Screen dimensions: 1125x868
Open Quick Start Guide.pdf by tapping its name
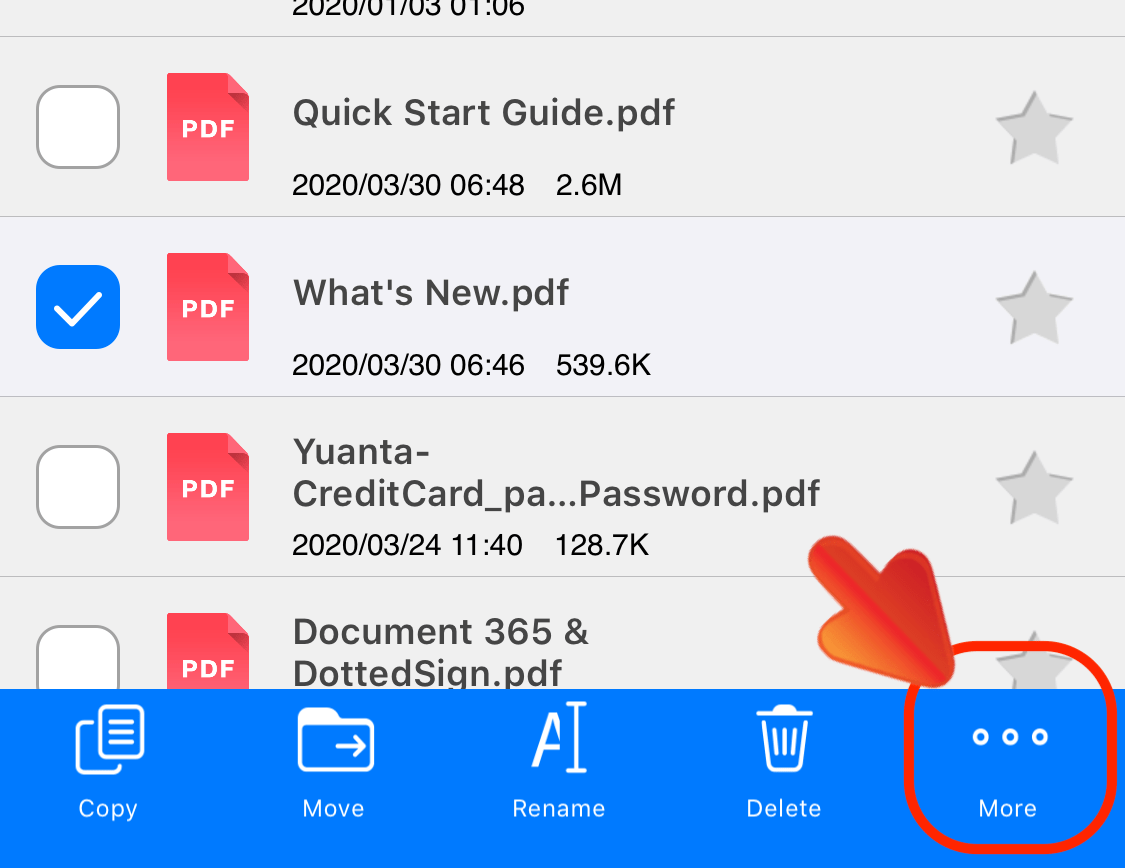point(483,112)
